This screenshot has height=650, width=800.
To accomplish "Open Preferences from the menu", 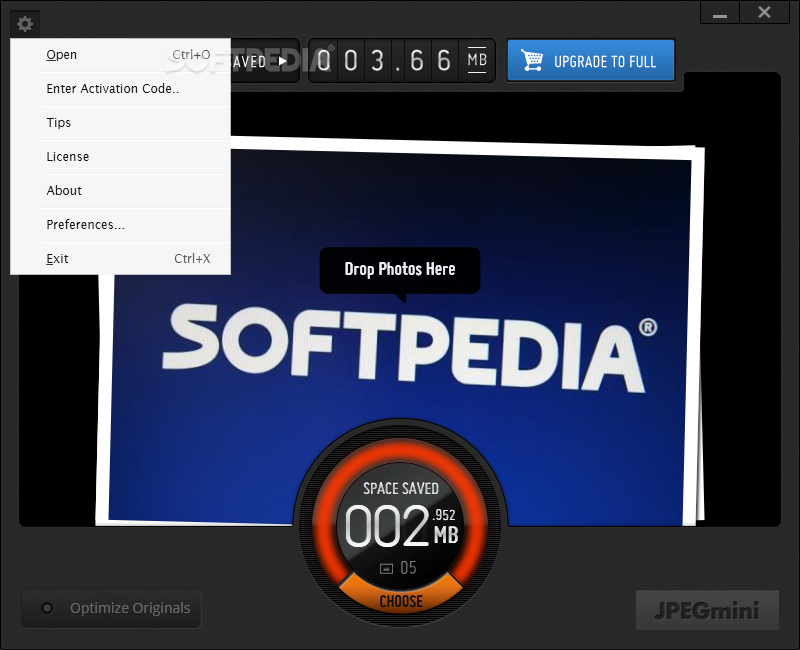I will click(120, 225).
